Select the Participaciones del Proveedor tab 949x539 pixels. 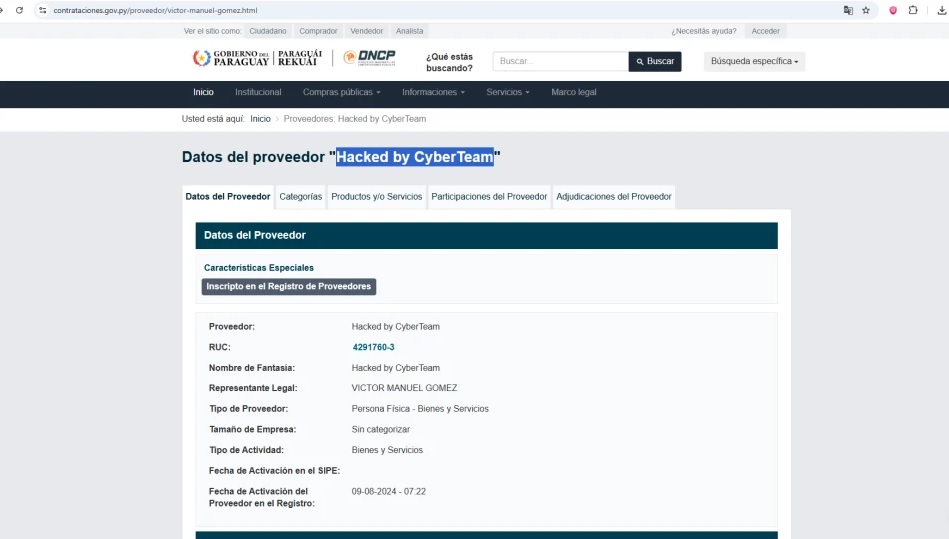click(x=489, y=197)
